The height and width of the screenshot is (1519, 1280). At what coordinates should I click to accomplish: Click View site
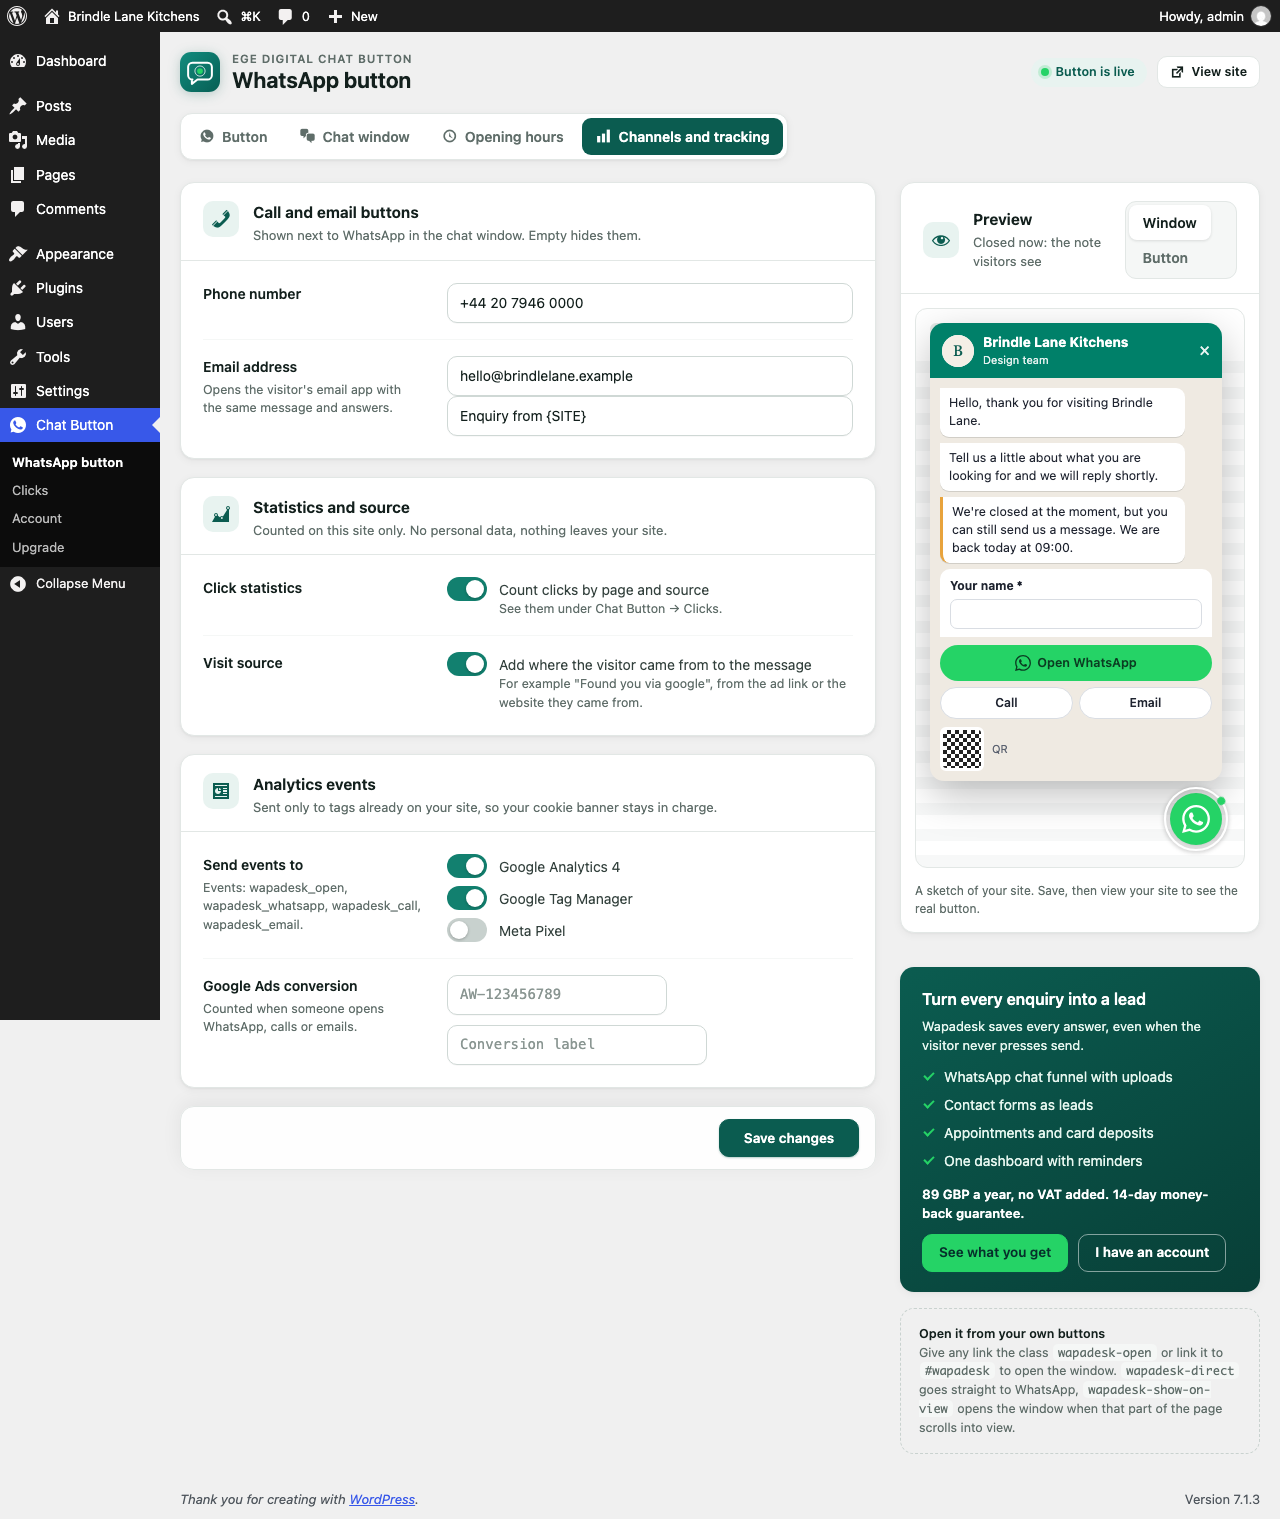[x=1208, y=72]
